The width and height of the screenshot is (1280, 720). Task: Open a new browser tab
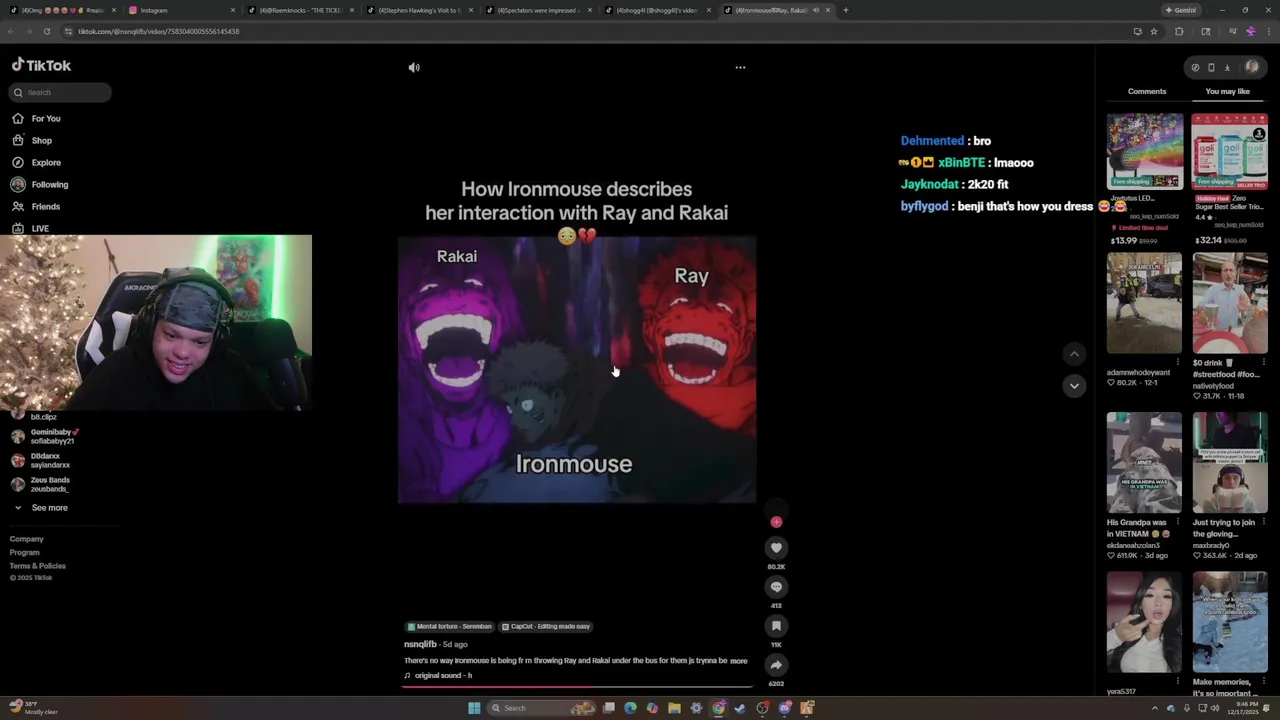[x=846, y=10]
